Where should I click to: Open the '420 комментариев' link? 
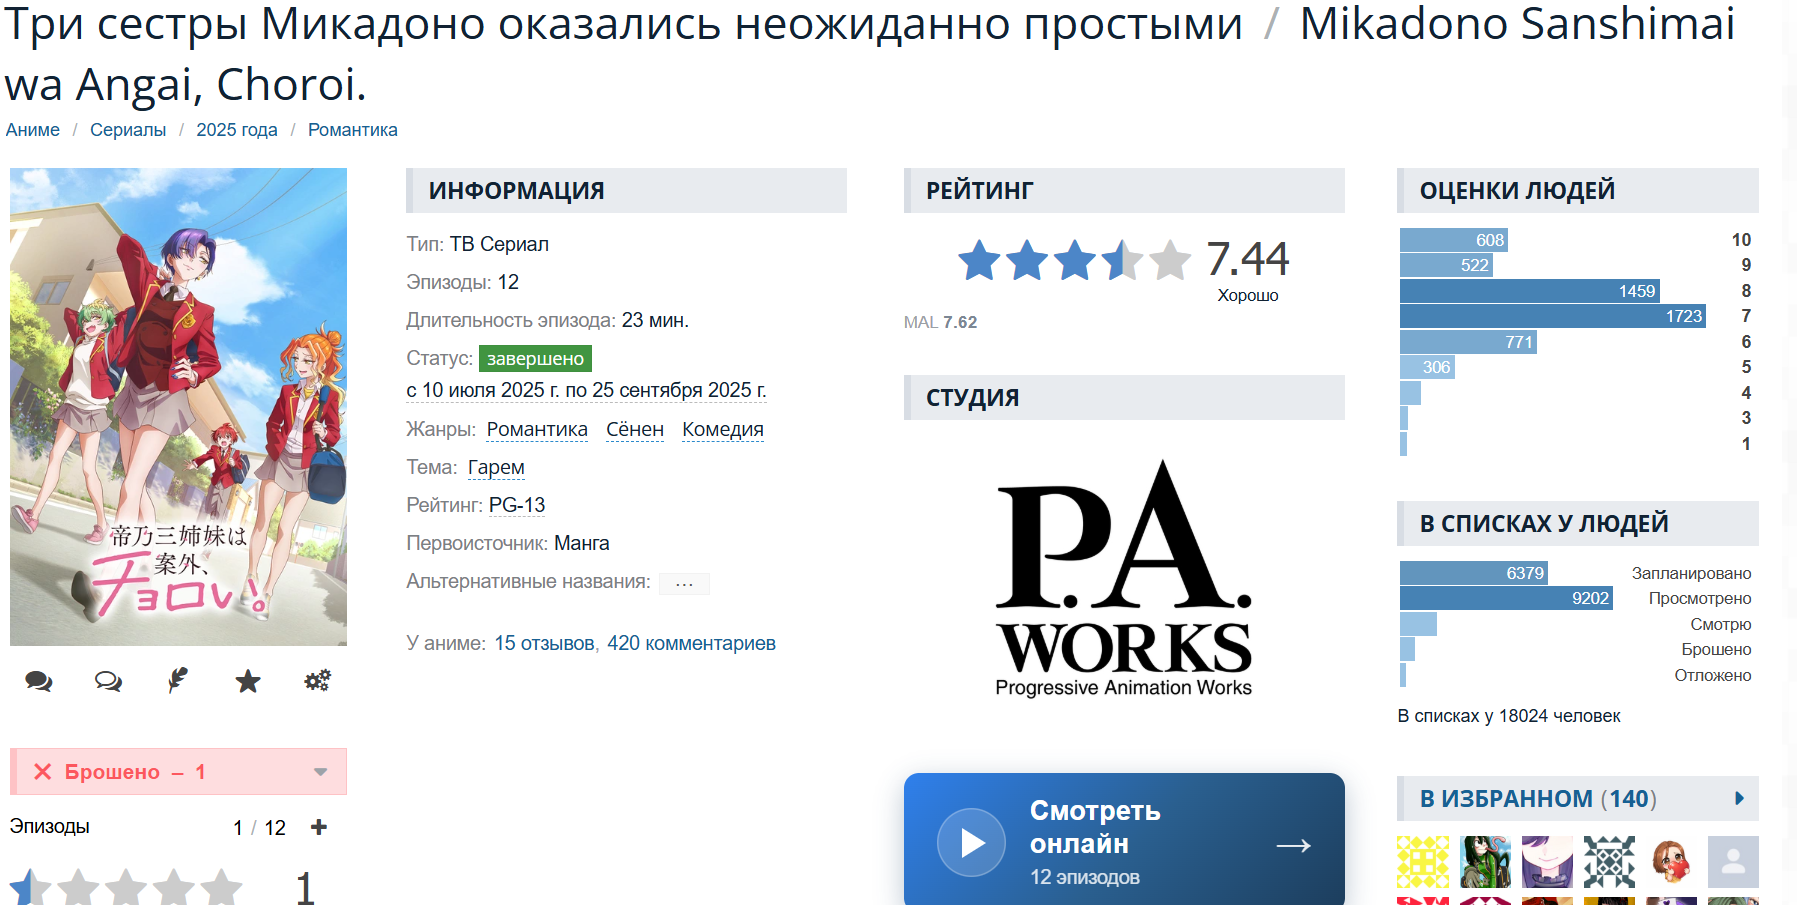point(691,643)
